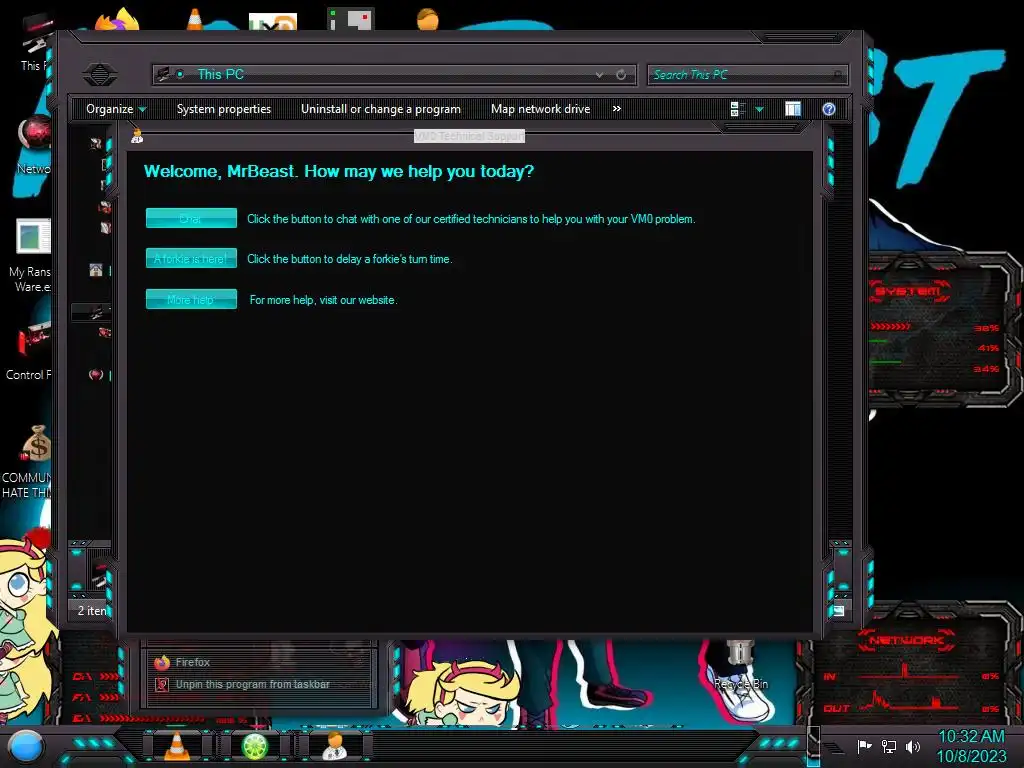The width and height of the screenshot is (1024, 768).
Task: Click the network tray icon
Action: (x=889, y=746)
